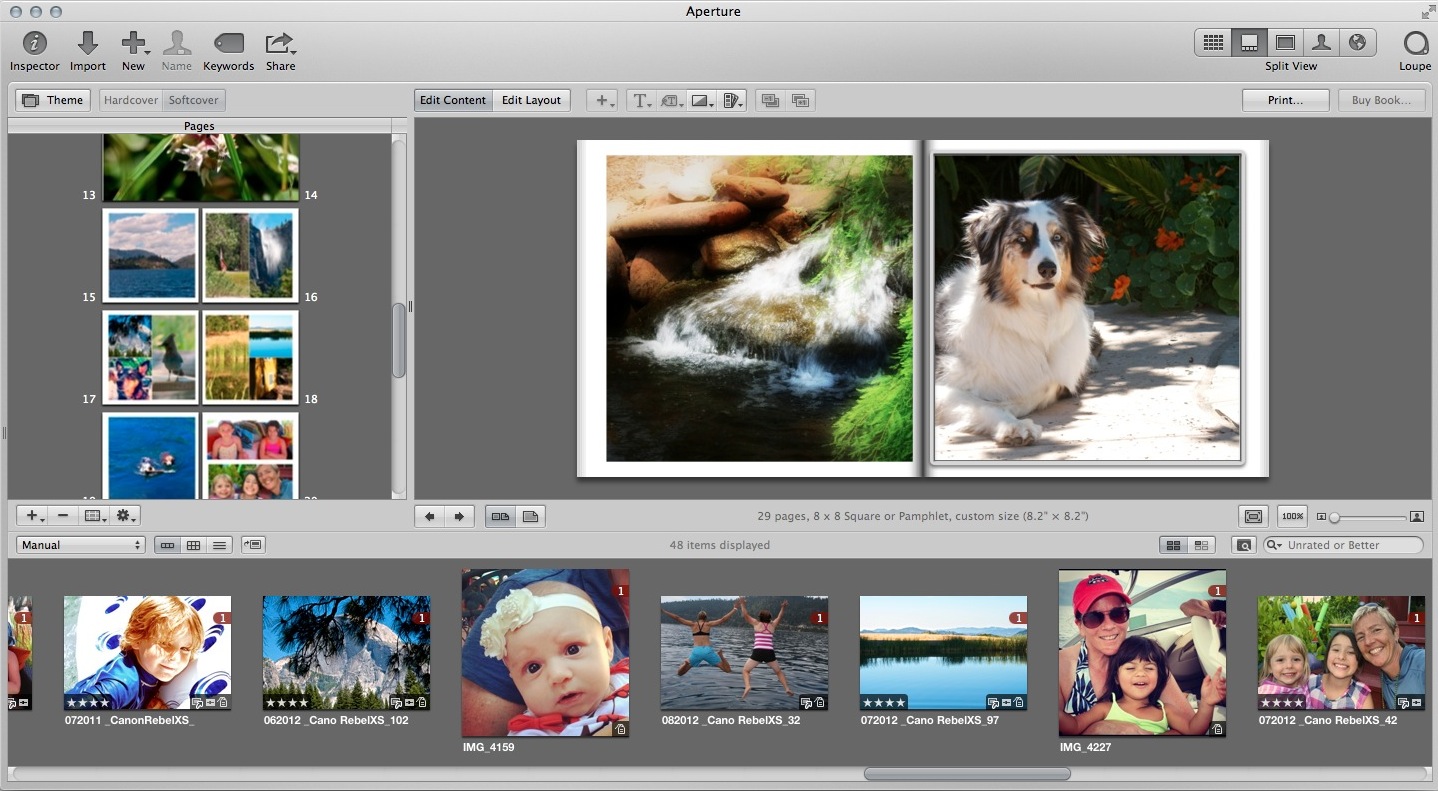Image resolution: width=1438 pixels, height=791 pixels.
Task: Open the book action gear menu
Action: point(126,516)
